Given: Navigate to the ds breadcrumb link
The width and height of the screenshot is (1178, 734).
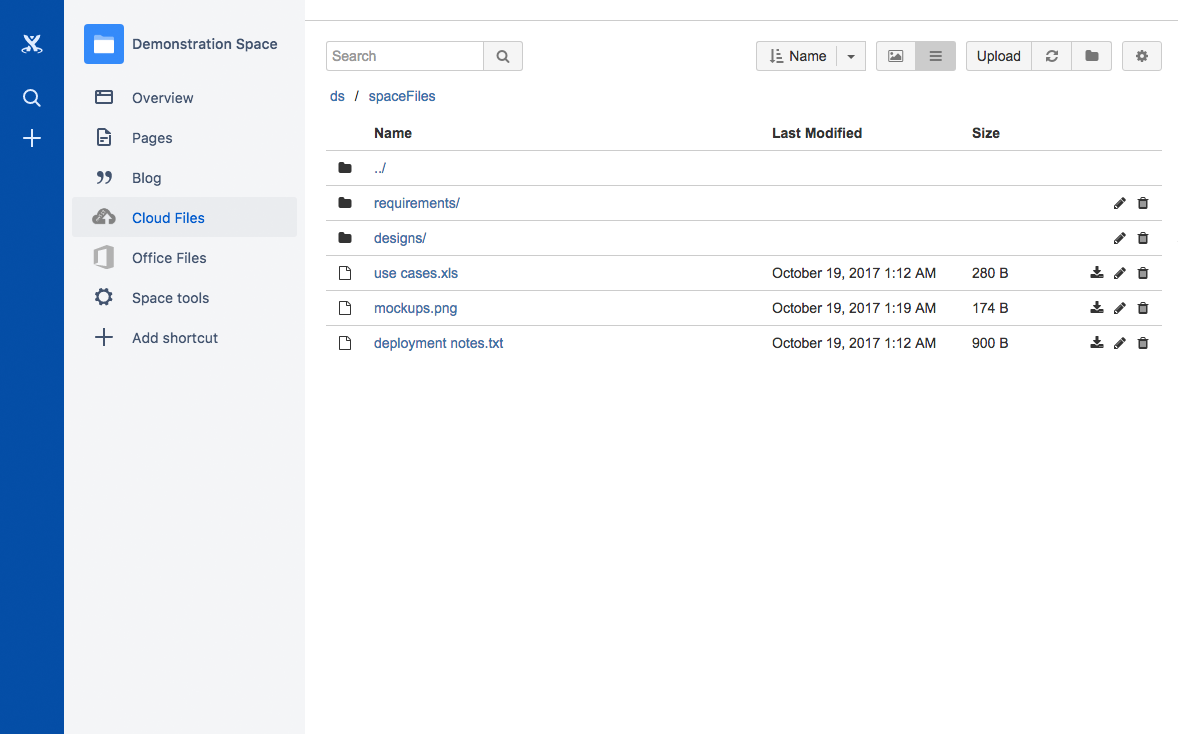Looking at the screenshot, I should tap(337, 96).
